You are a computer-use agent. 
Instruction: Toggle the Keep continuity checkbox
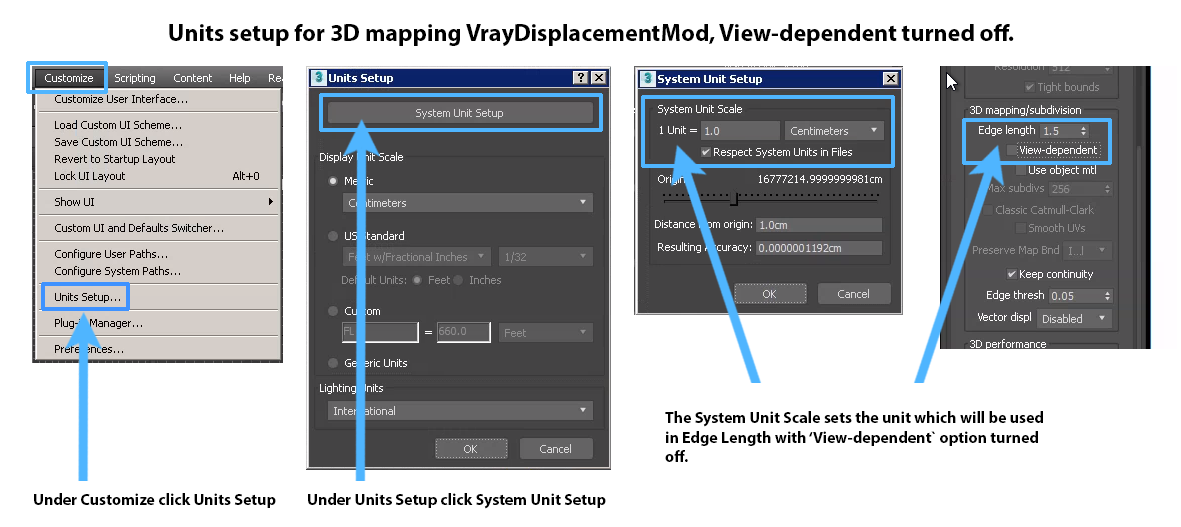(1012, 274)
